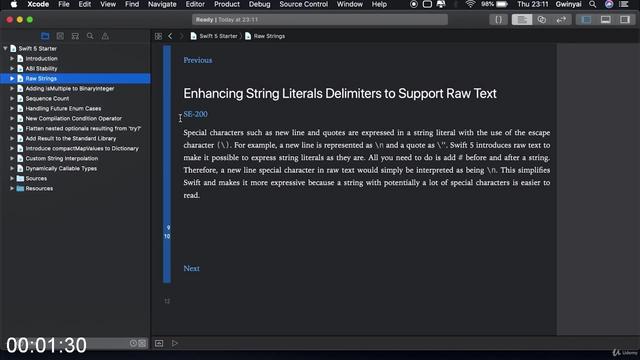Click the Thu 23:11 clock

(x=532, y=4)
